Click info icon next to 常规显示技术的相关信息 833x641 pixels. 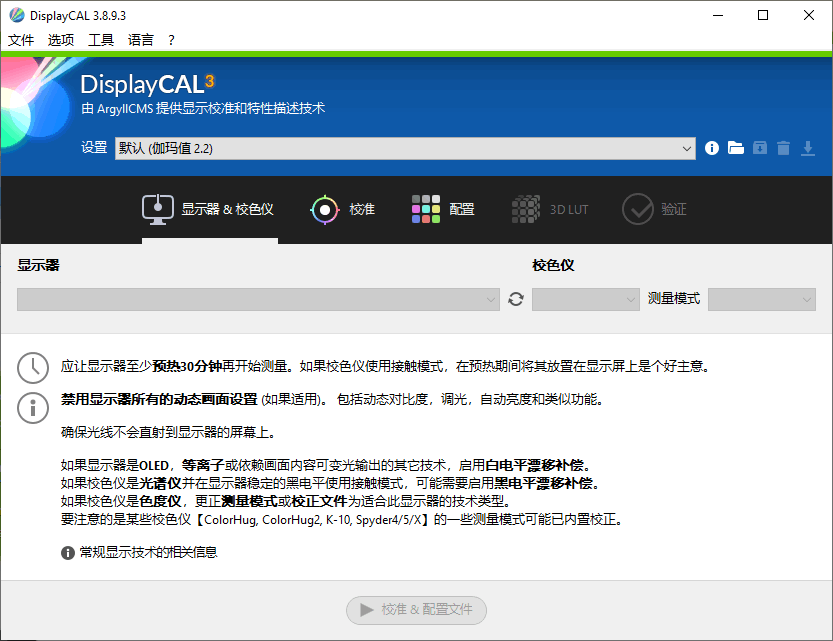tap(67, 553)
